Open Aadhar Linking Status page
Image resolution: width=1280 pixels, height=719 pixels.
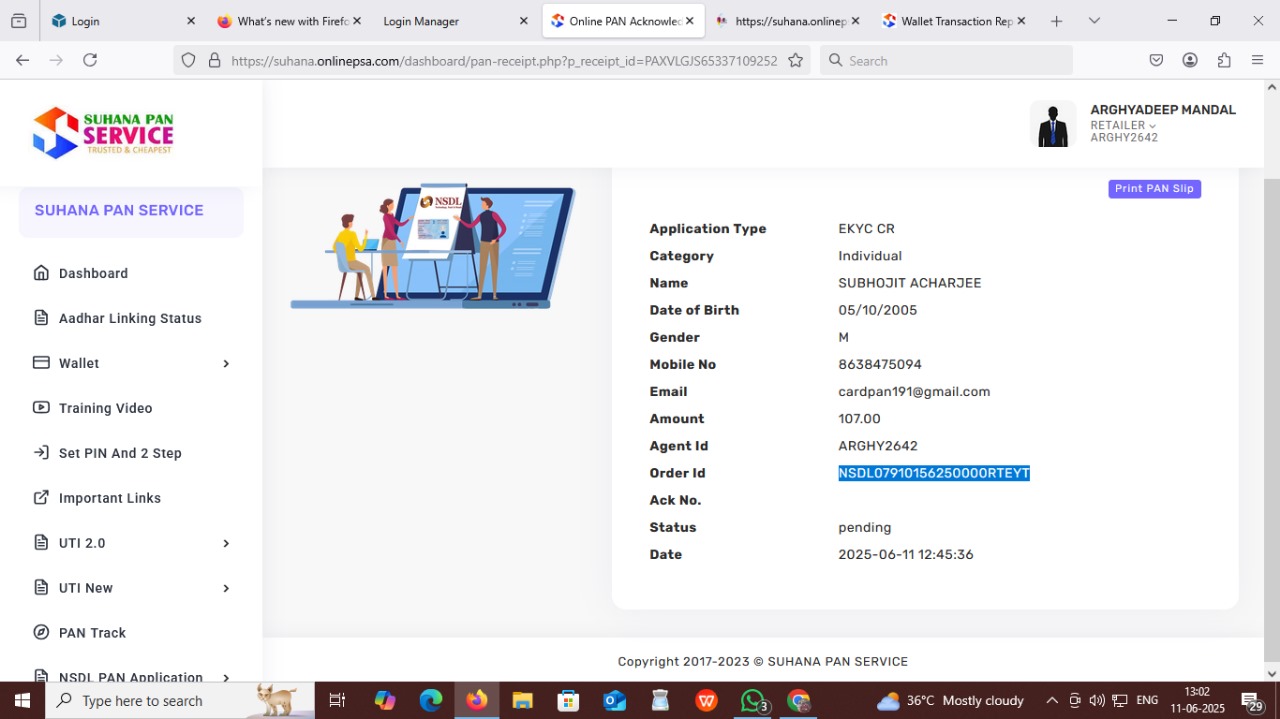tap(130, 318)
